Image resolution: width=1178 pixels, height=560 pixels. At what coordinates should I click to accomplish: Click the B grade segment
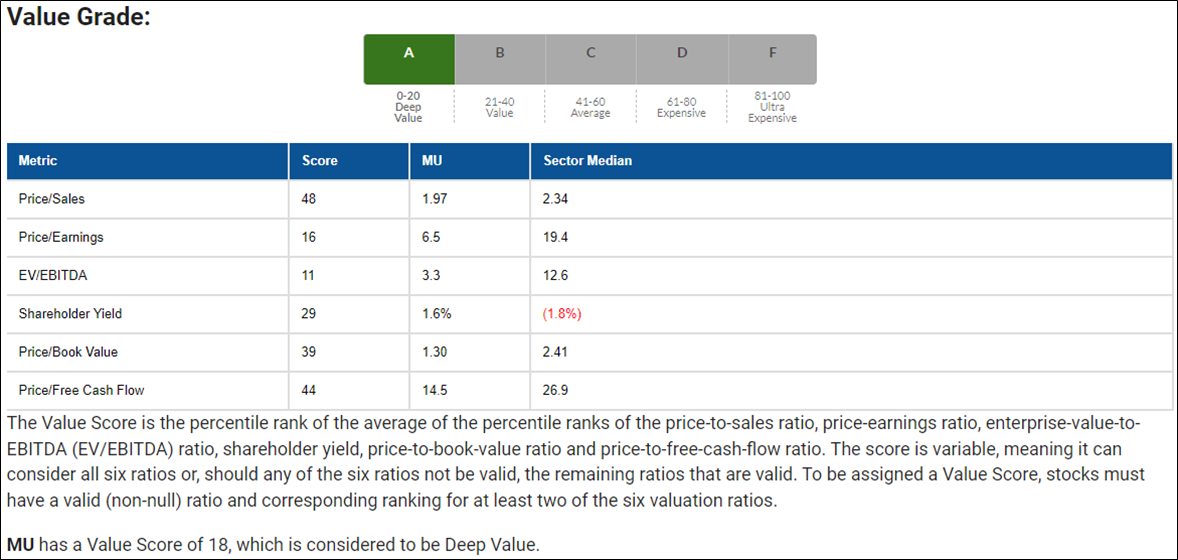pos(500,59)
